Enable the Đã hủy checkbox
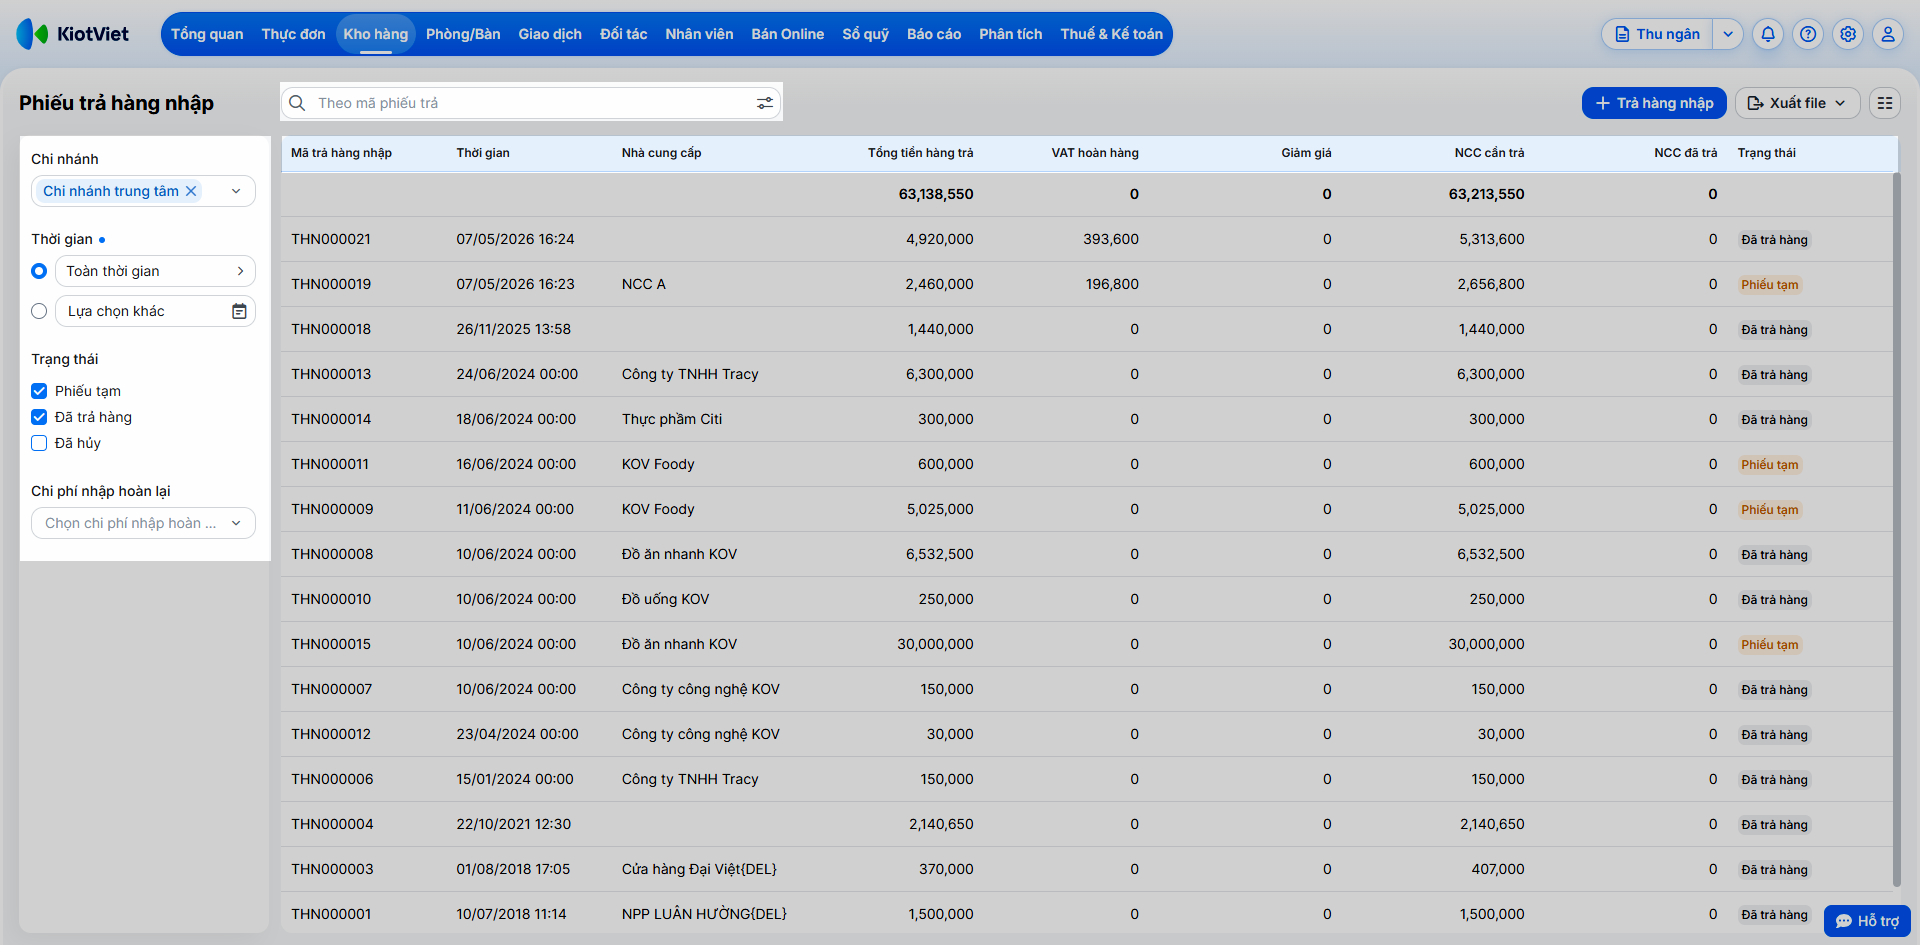Viewport: 1920px width, 945px height. point(39,443)
